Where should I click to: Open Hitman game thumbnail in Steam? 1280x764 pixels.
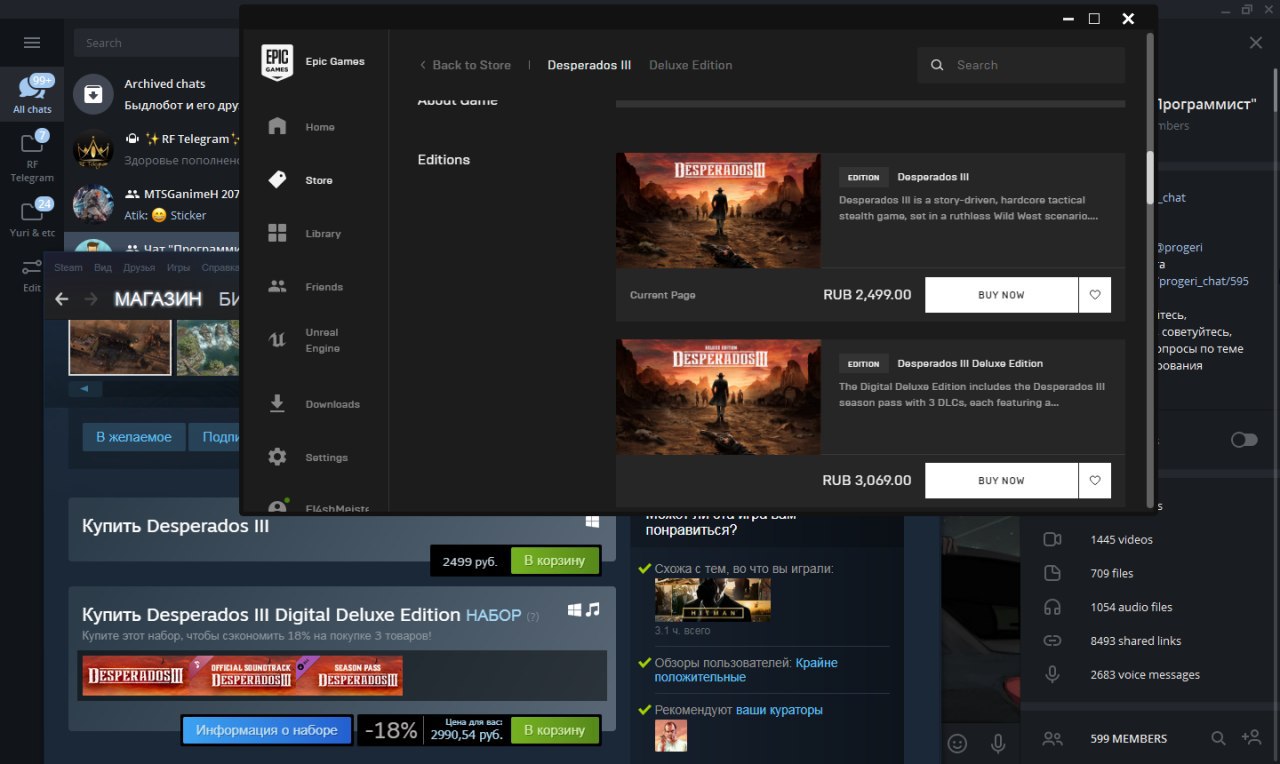[x=713, y=600]
